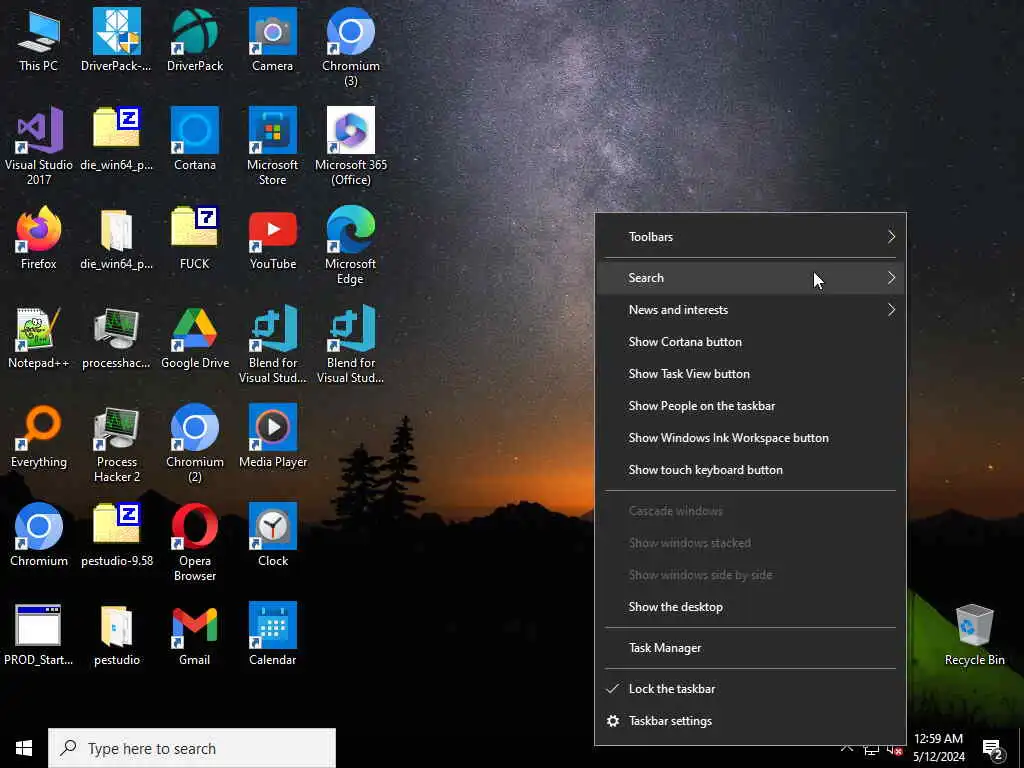
Task: Select the Clock app shortcut
Action: pyautogui.click(x=272, y=536)
